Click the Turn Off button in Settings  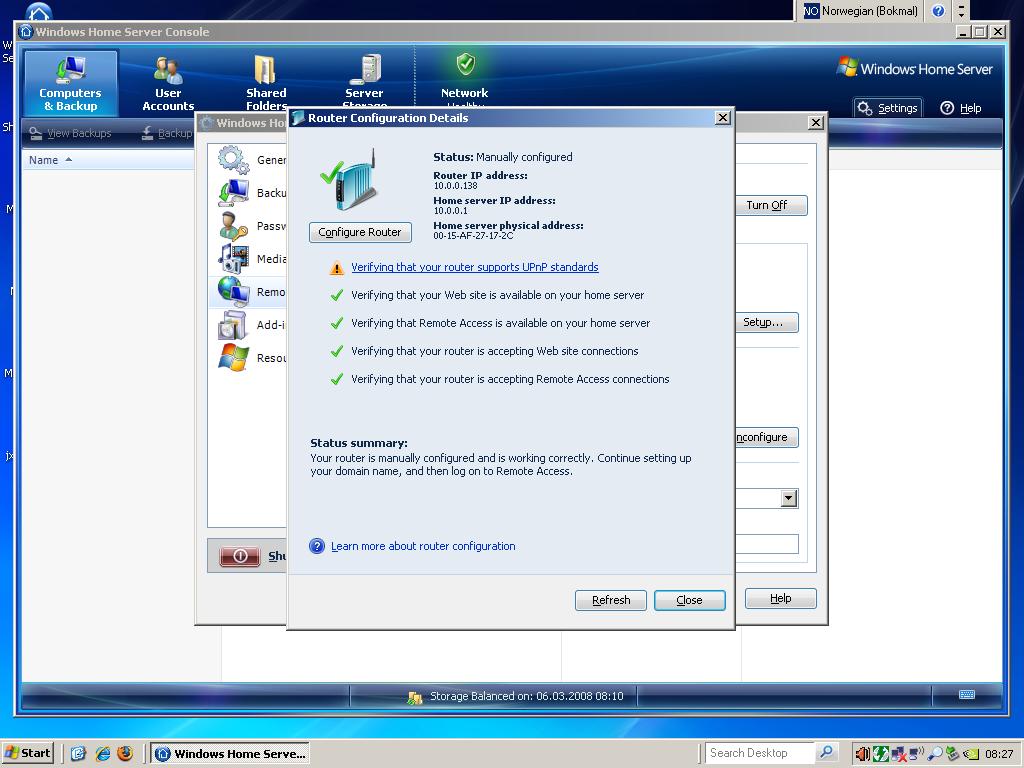(771, 205)
